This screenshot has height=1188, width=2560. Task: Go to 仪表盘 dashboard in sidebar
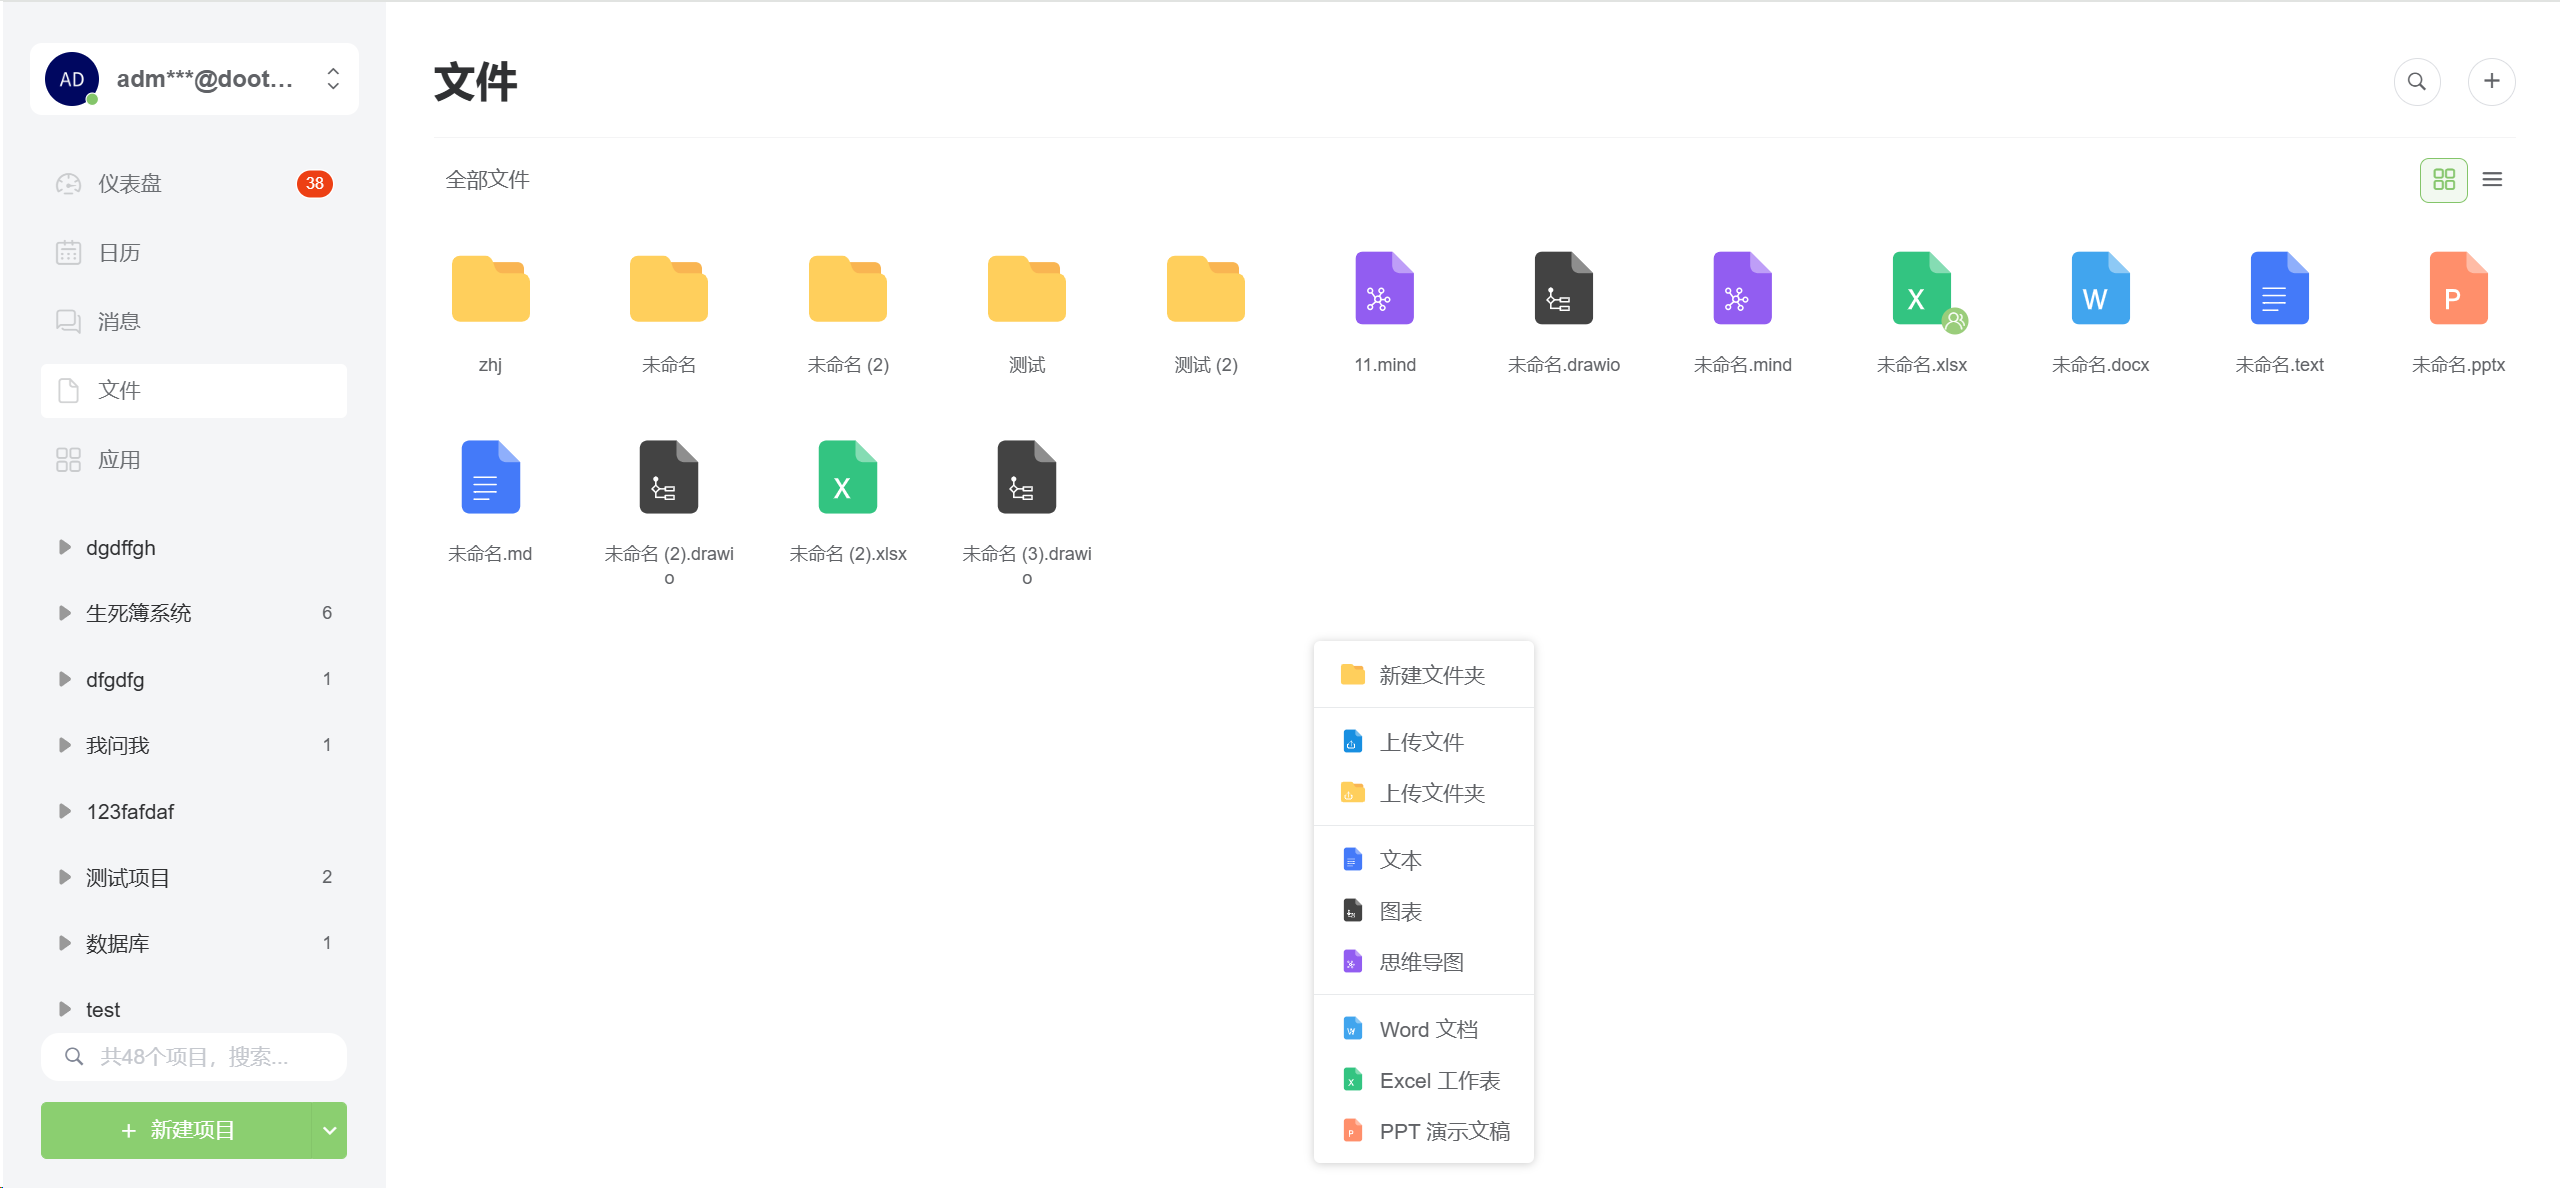click(130, 184)
